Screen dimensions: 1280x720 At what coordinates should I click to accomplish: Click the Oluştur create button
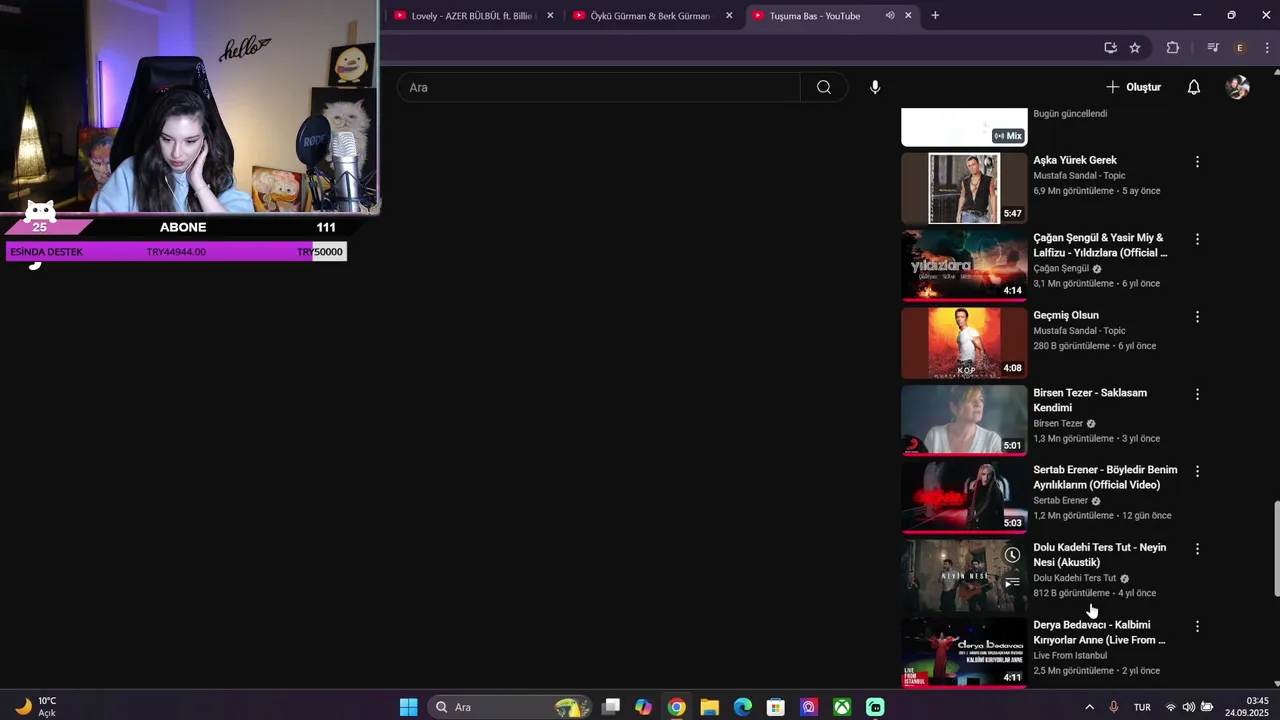coord(1133,87)
